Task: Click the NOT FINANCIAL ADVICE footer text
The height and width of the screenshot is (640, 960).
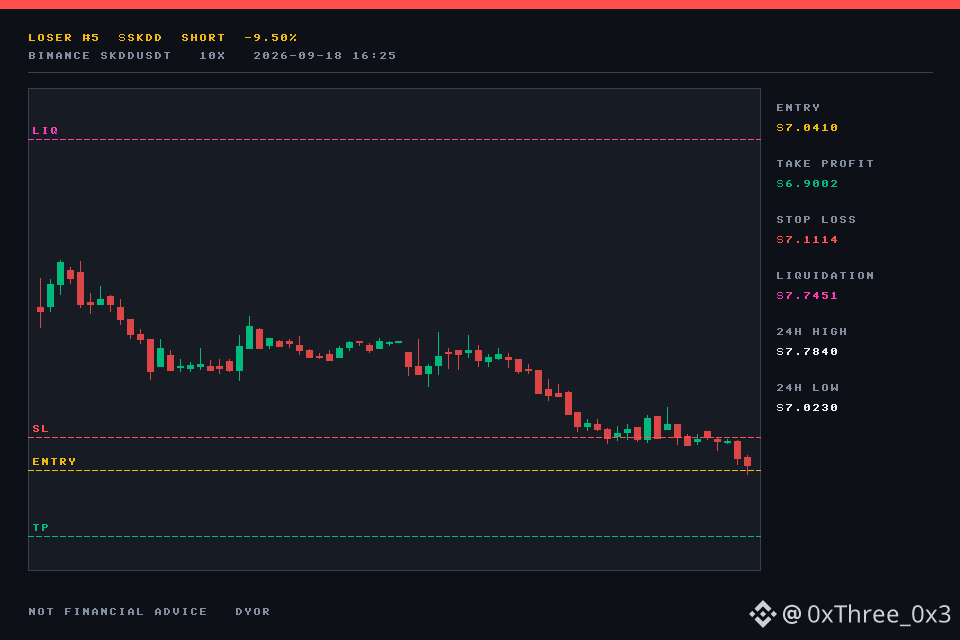Action: pos(118,612)
